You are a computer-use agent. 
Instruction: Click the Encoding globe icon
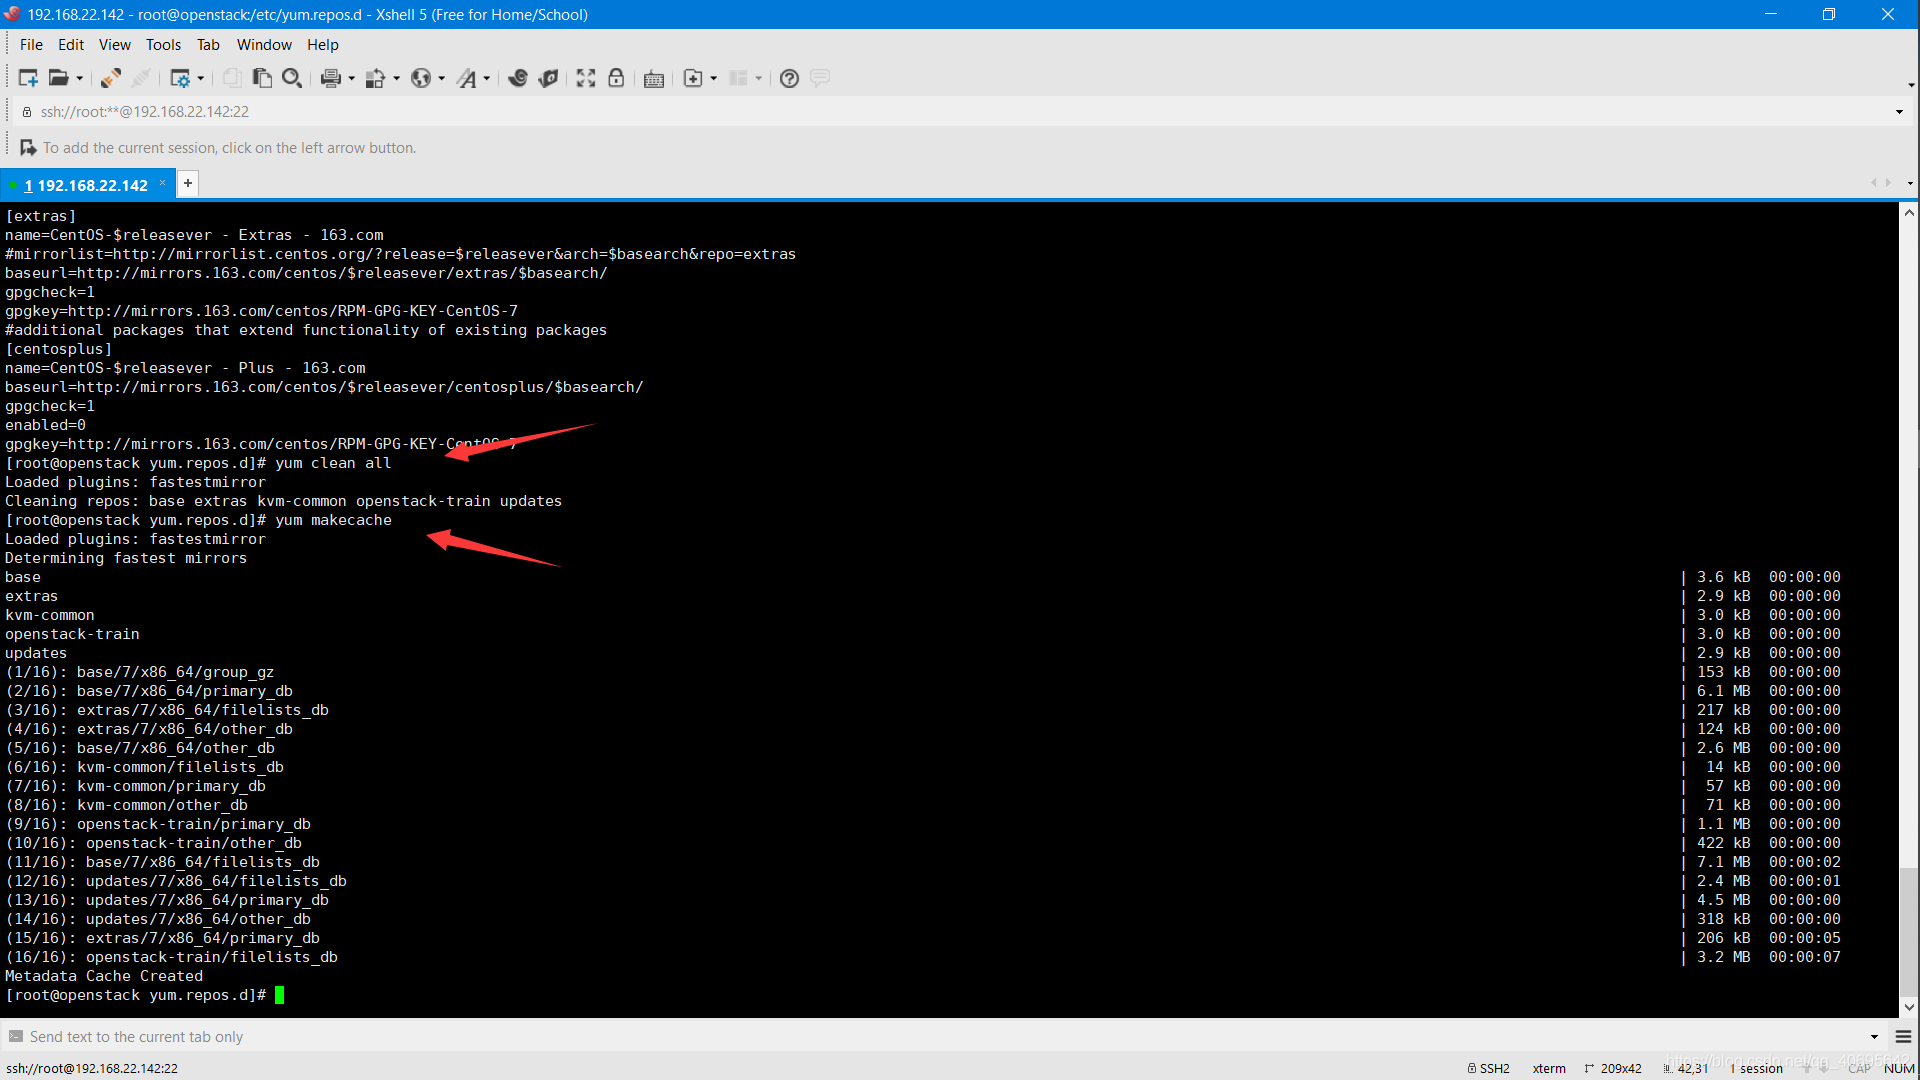click(x=421, y=78)
